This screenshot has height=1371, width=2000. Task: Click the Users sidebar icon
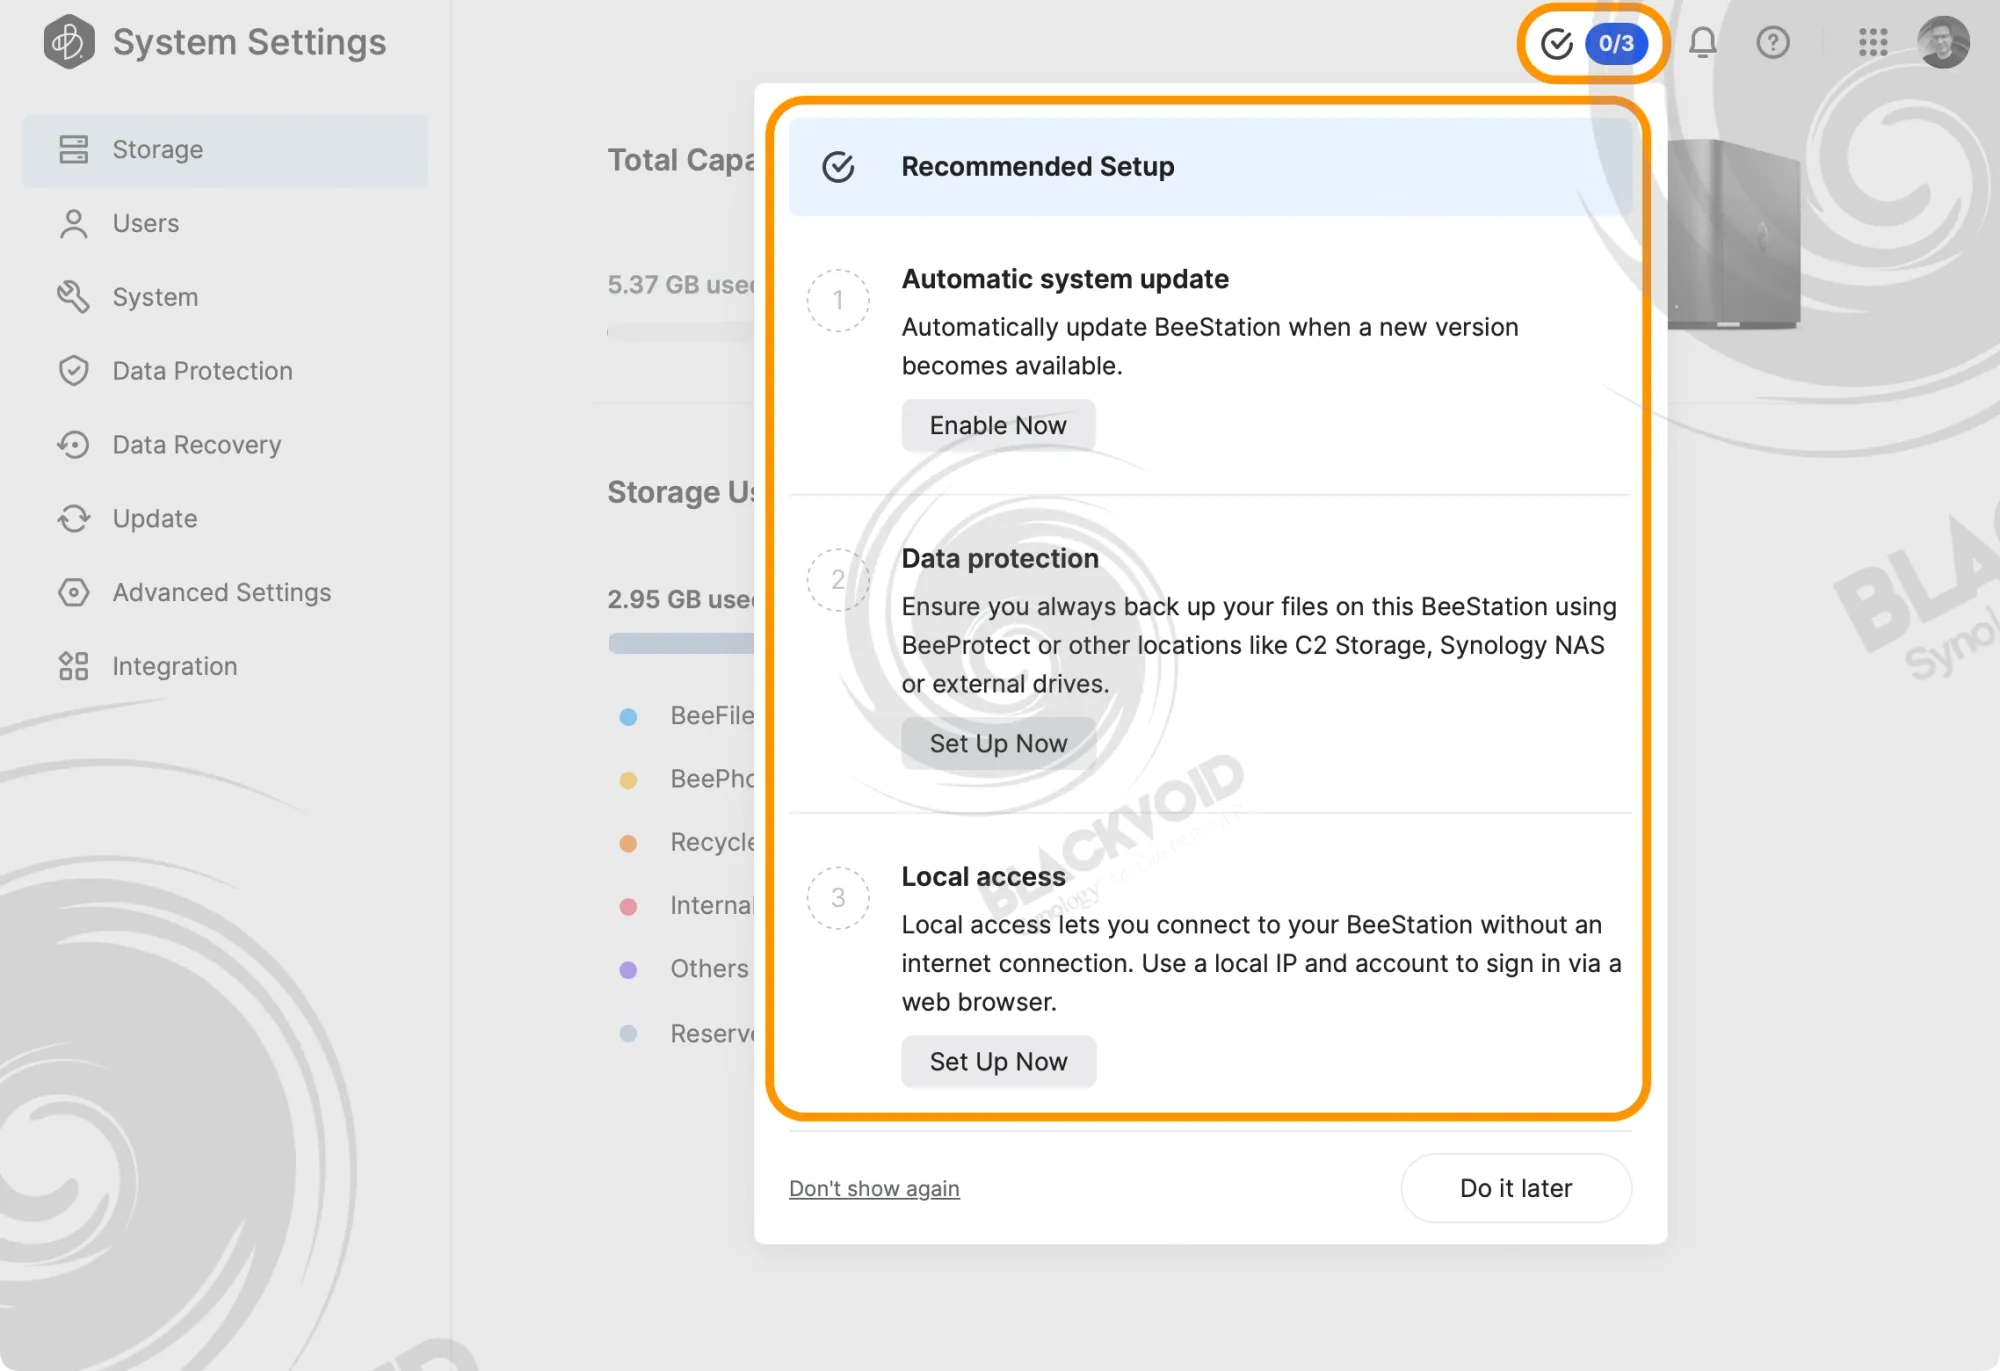(x=73, y=223)
